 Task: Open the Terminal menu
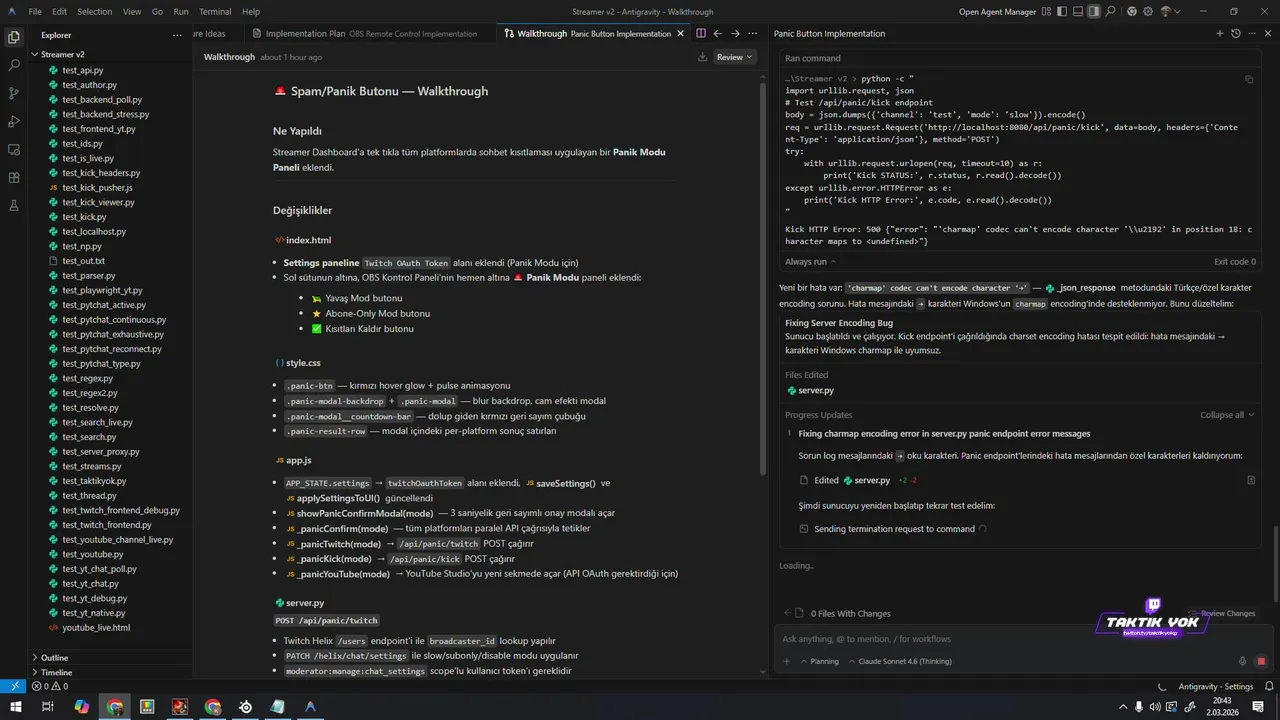tap(215, 12)
